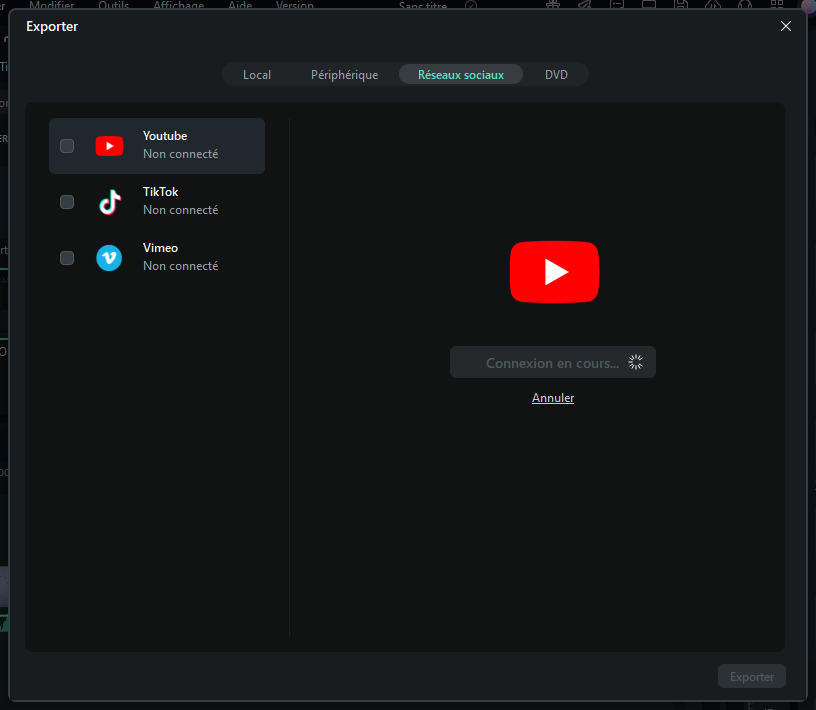
Task: Click the TikTok logo icon
Action: [110, 202]
